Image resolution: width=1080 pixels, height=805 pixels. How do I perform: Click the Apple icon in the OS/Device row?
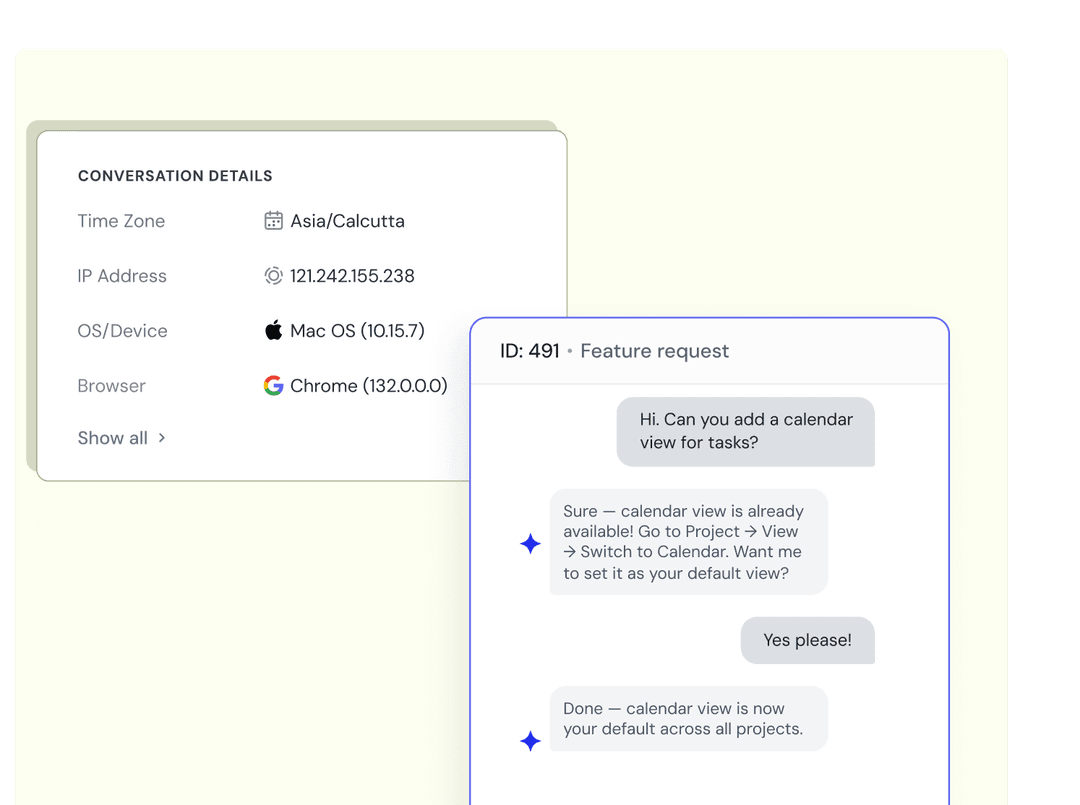click(x=272, y=330)
